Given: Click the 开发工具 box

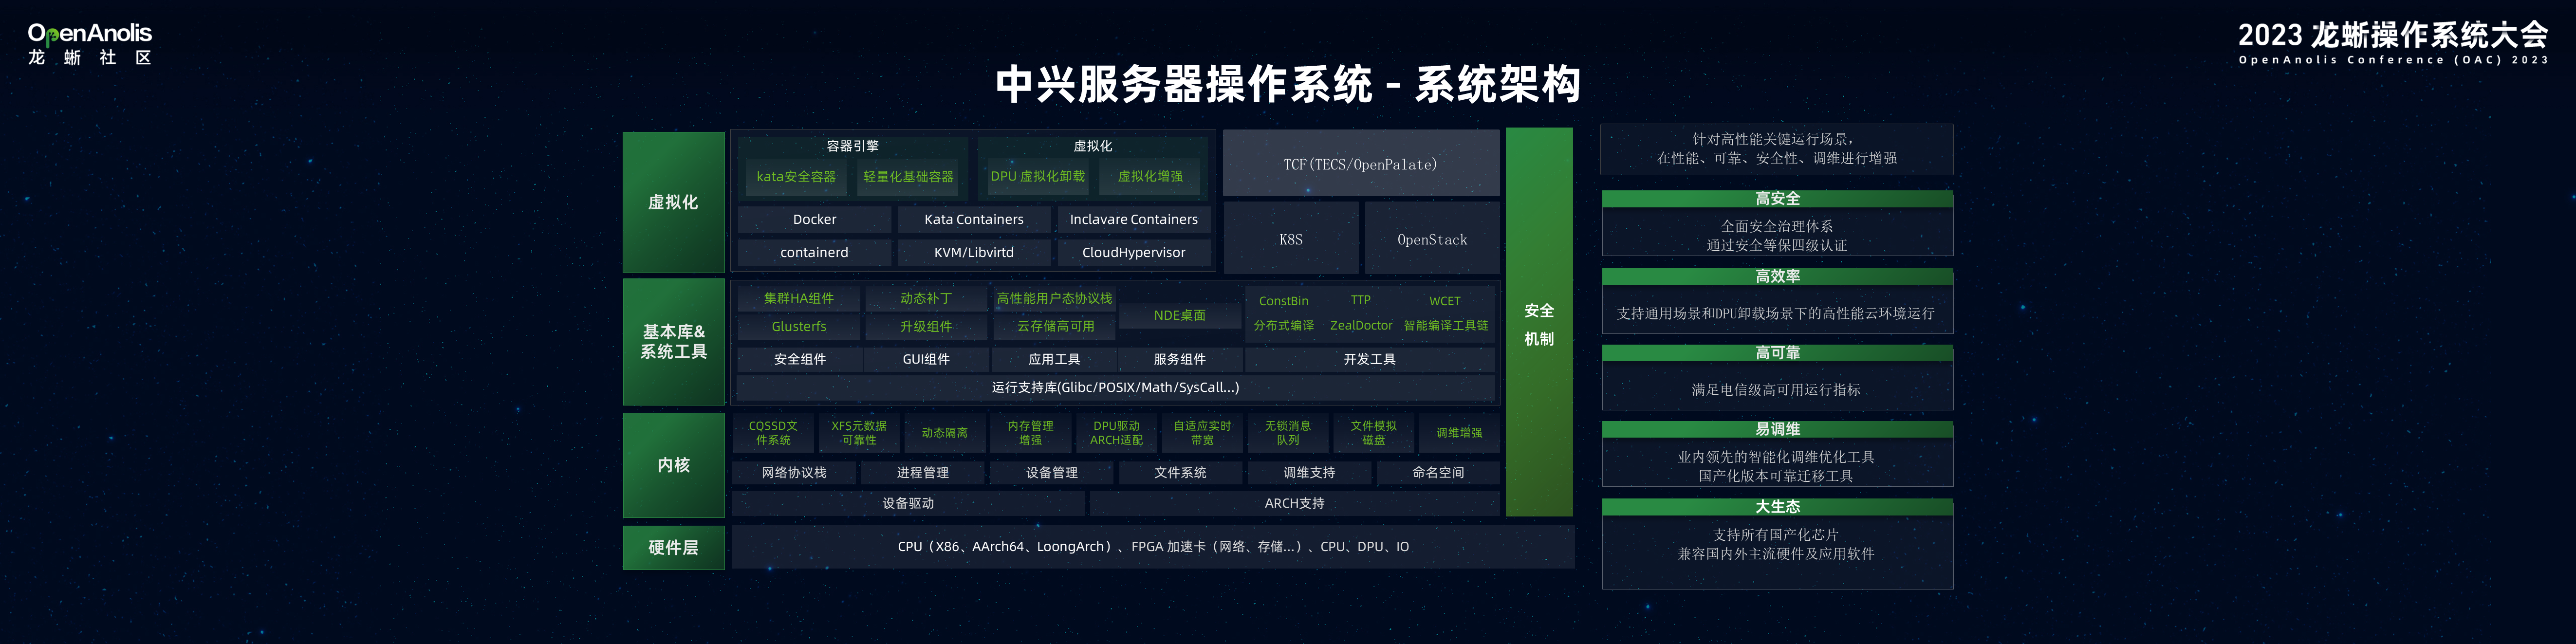Looking at the screenshot, I should pyautogui.click(x=1369, y=359).
